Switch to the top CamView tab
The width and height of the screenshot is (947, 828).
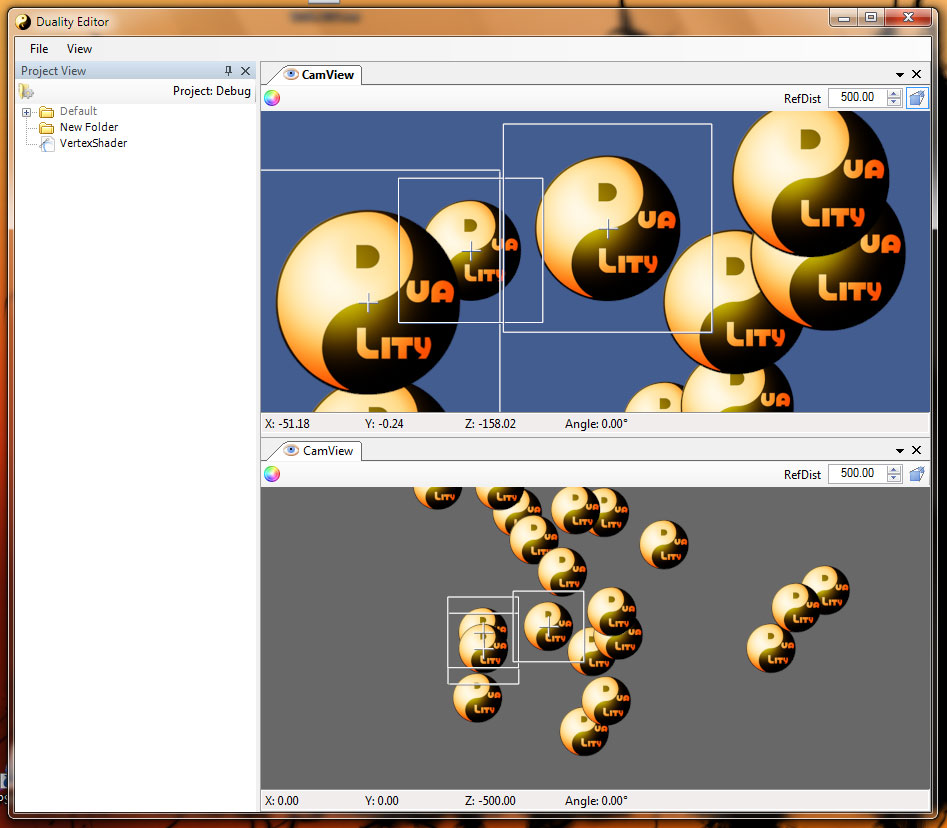click(319, 75)
